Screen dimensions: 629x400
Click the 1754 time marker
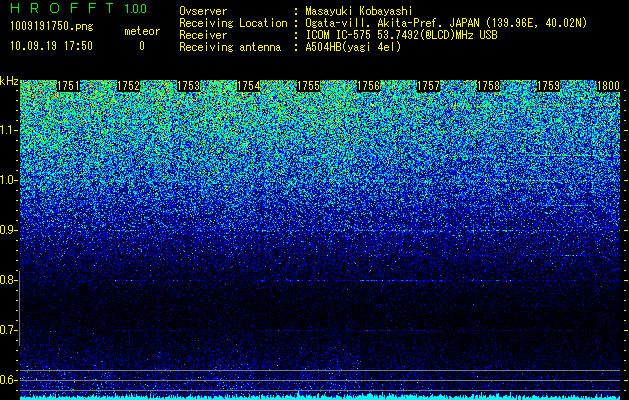pyautogui.click(x=248, y=86)
